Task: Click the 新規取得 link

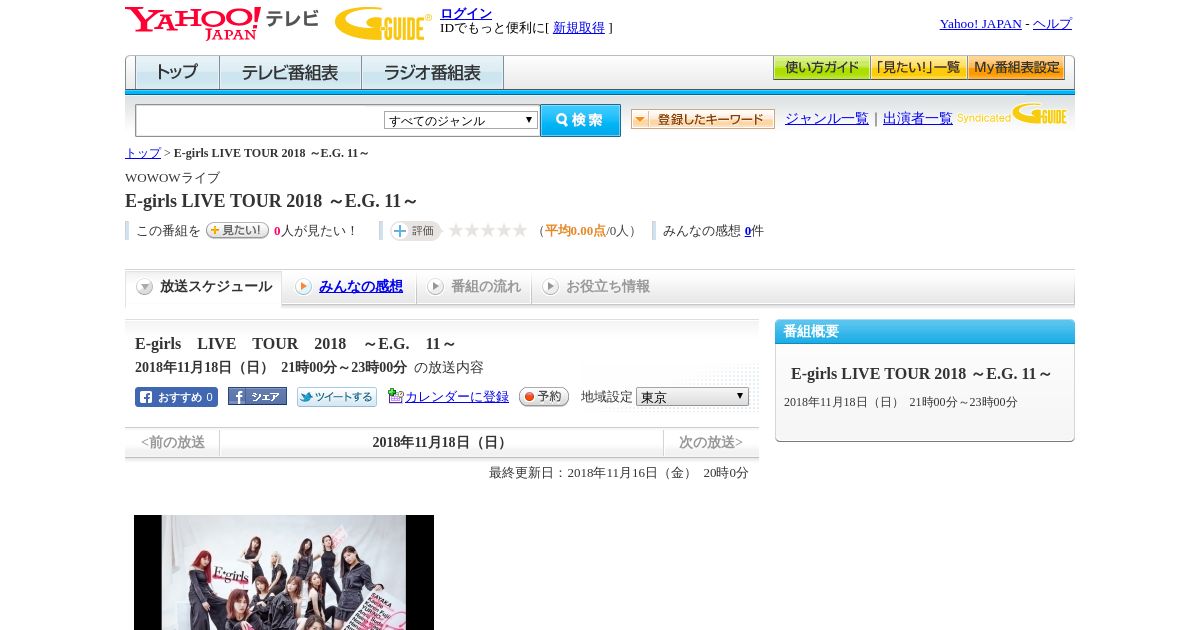Action: (x=579, y=28)
